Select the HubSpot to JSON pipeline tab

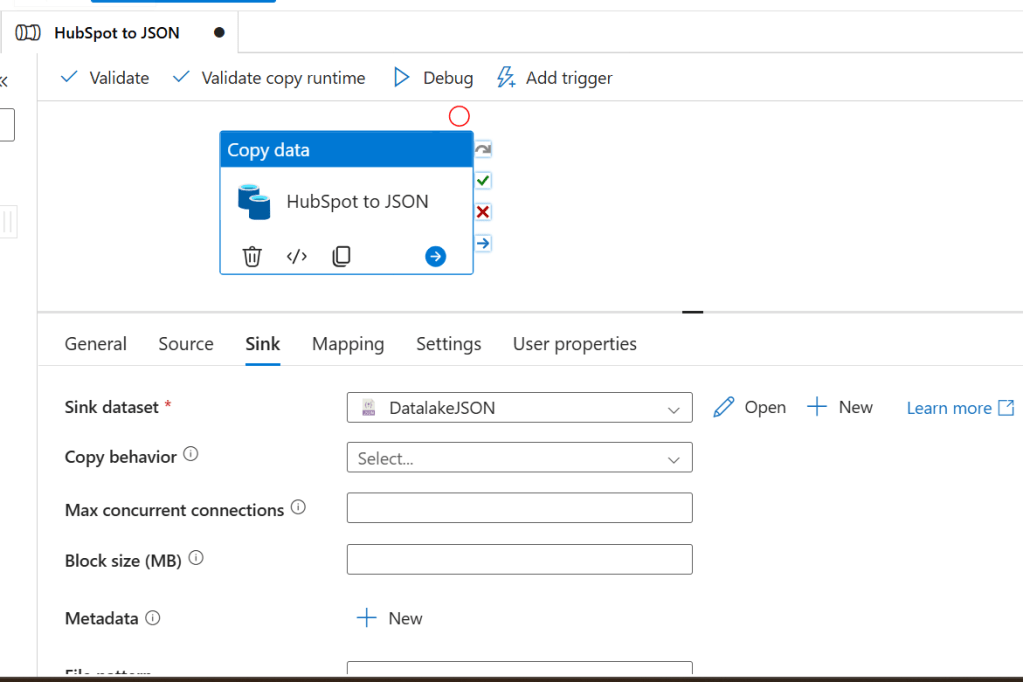click(x=117, y=33)
